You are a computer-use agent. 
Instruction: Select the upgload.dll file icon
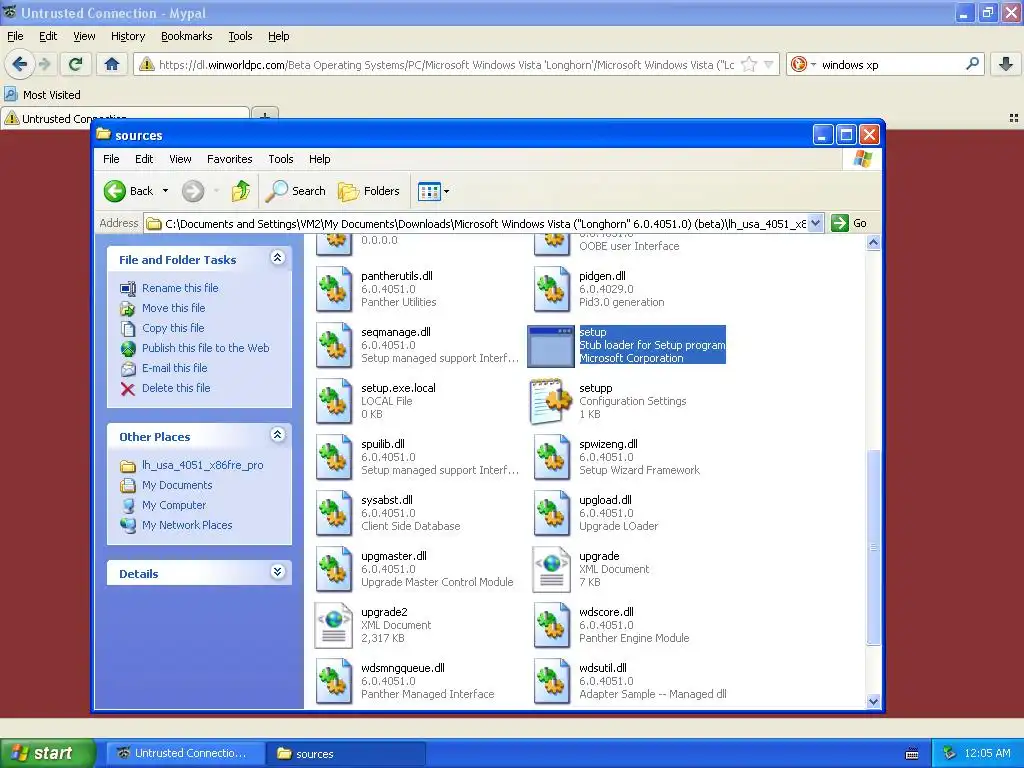pyautogui.click(x=552, y=513)
